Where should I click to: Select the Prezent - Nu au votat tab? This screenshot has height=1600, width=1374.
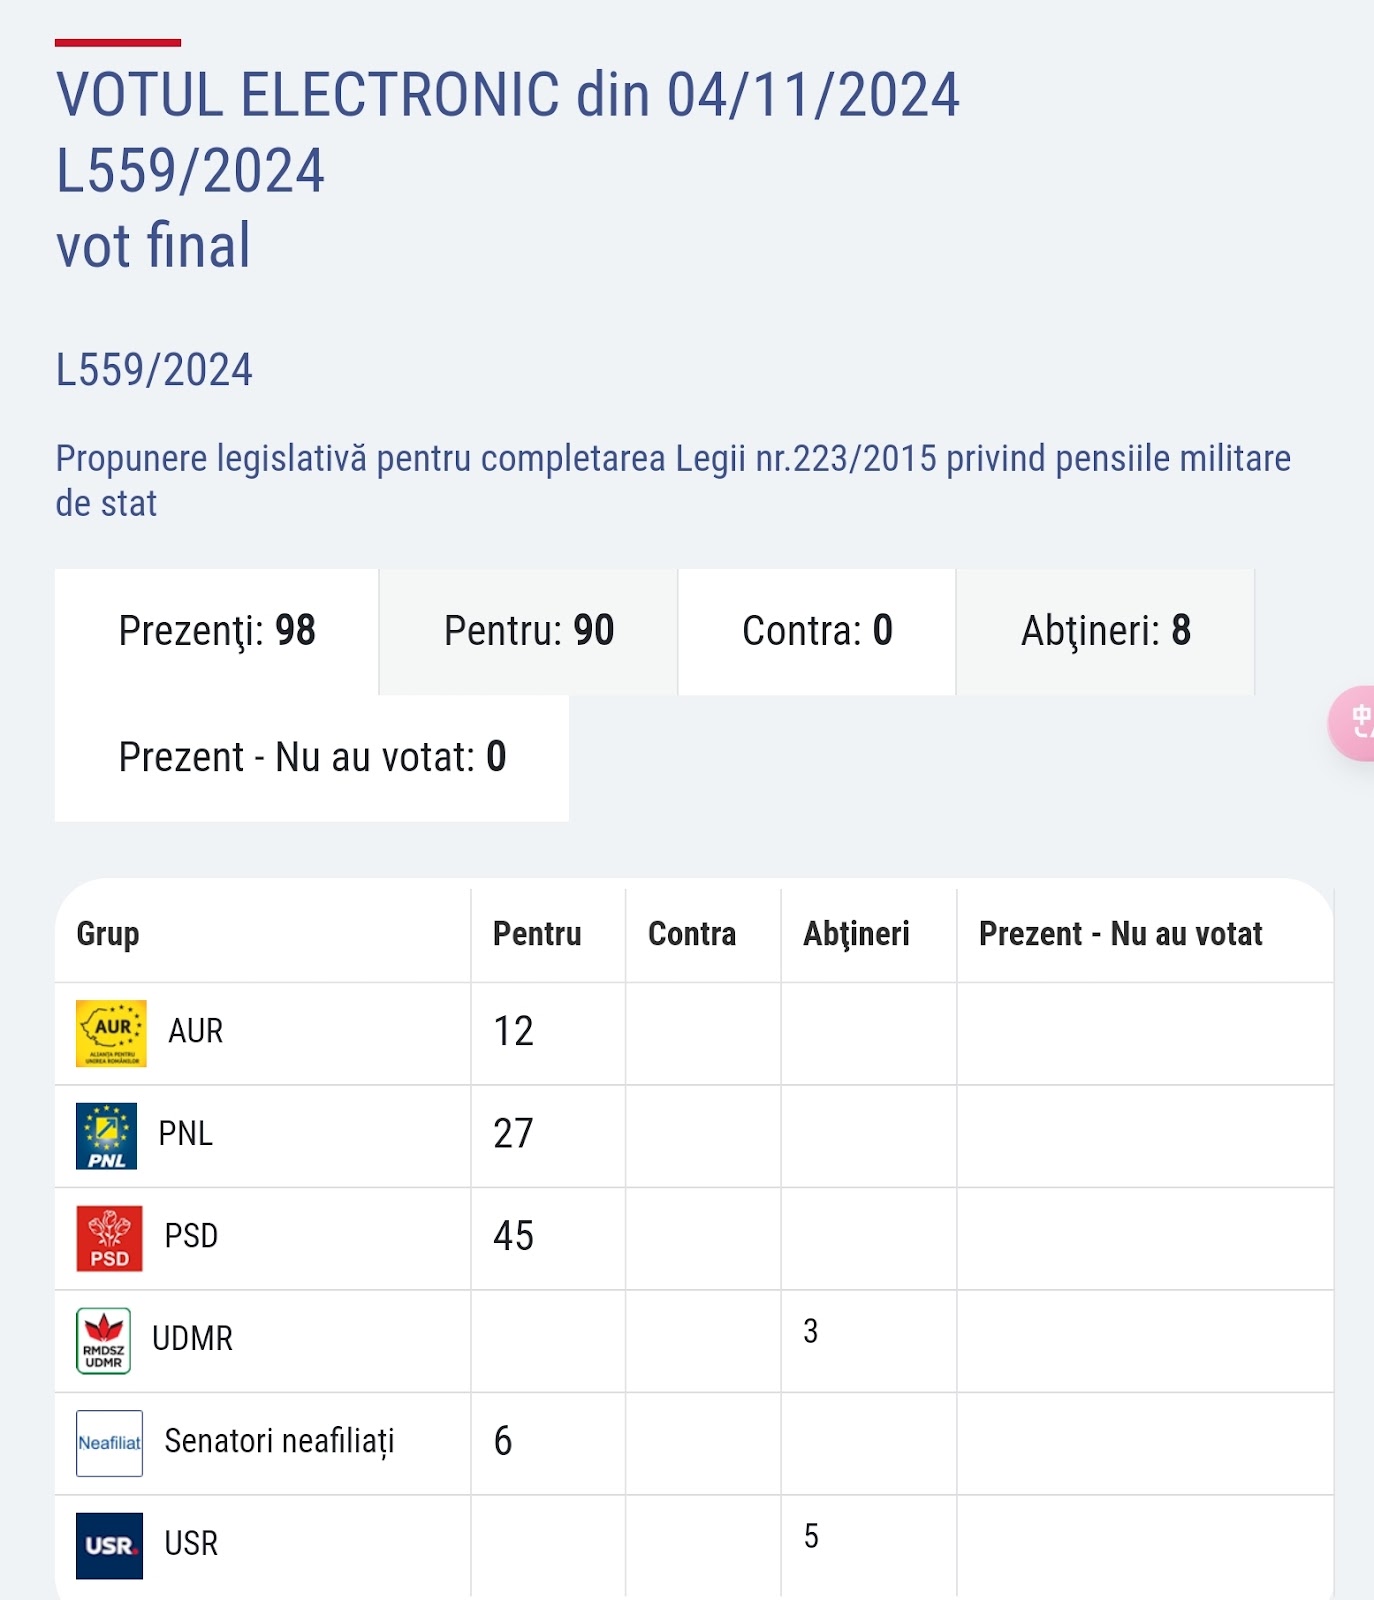(x=312, y=758)
